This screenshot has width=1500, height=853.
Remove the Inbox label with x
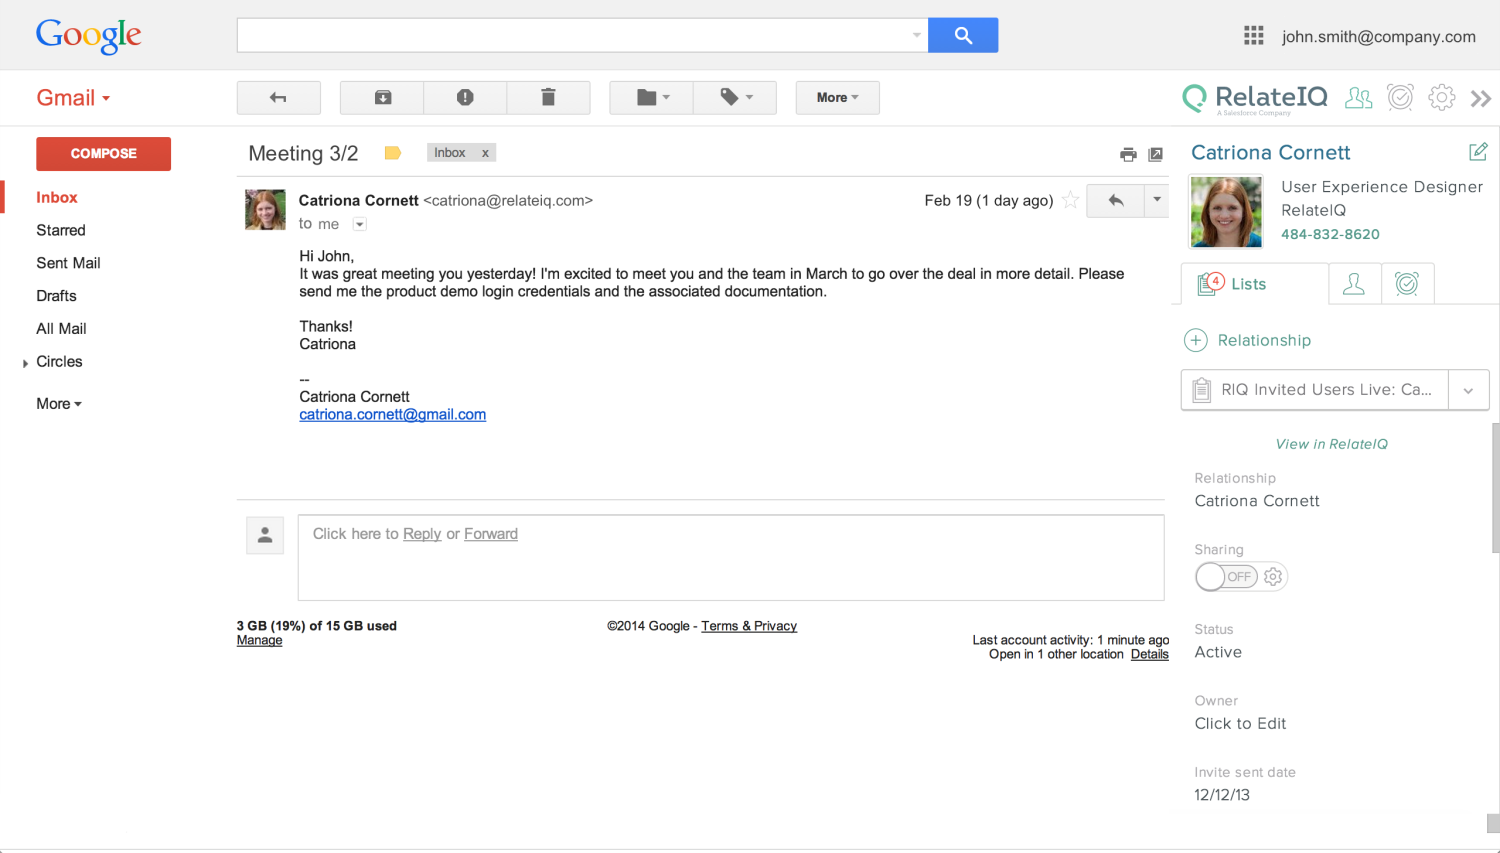tap(485, 153)
